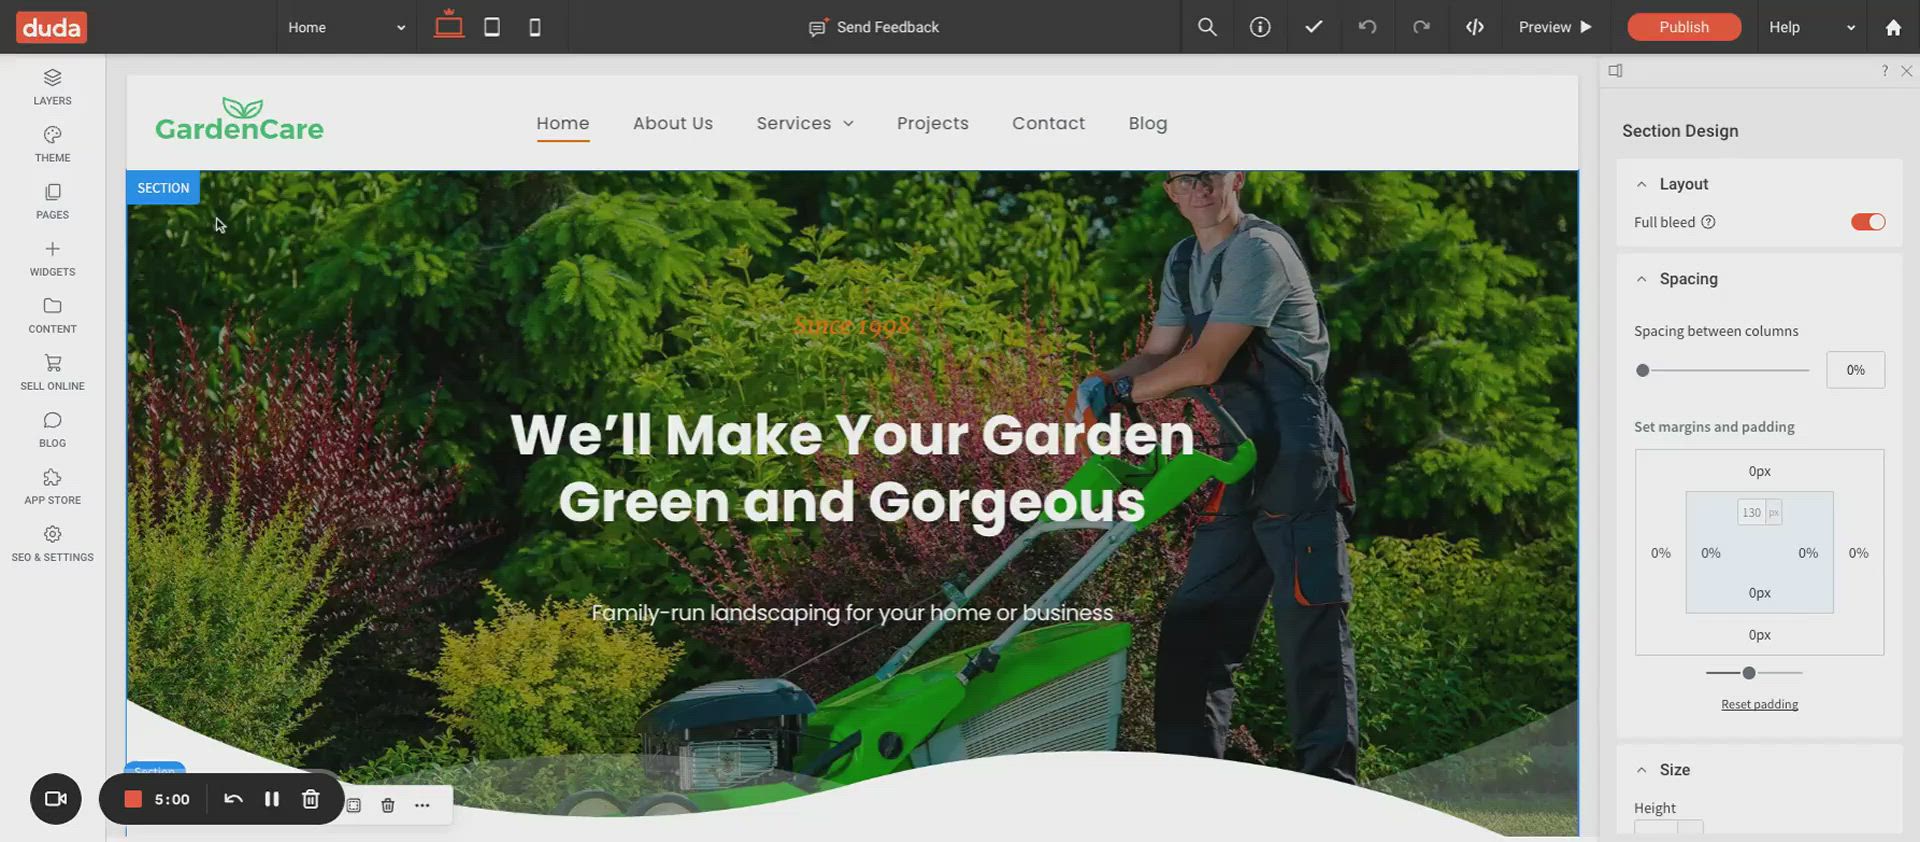Open Sell Online store settings
1920x842 pixels.
tap(52, 372)
